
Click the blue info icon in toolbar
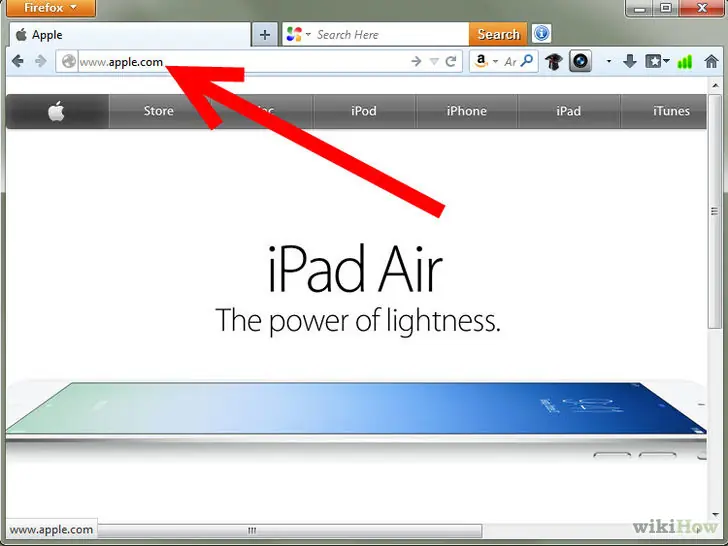(x=541, y=34)
